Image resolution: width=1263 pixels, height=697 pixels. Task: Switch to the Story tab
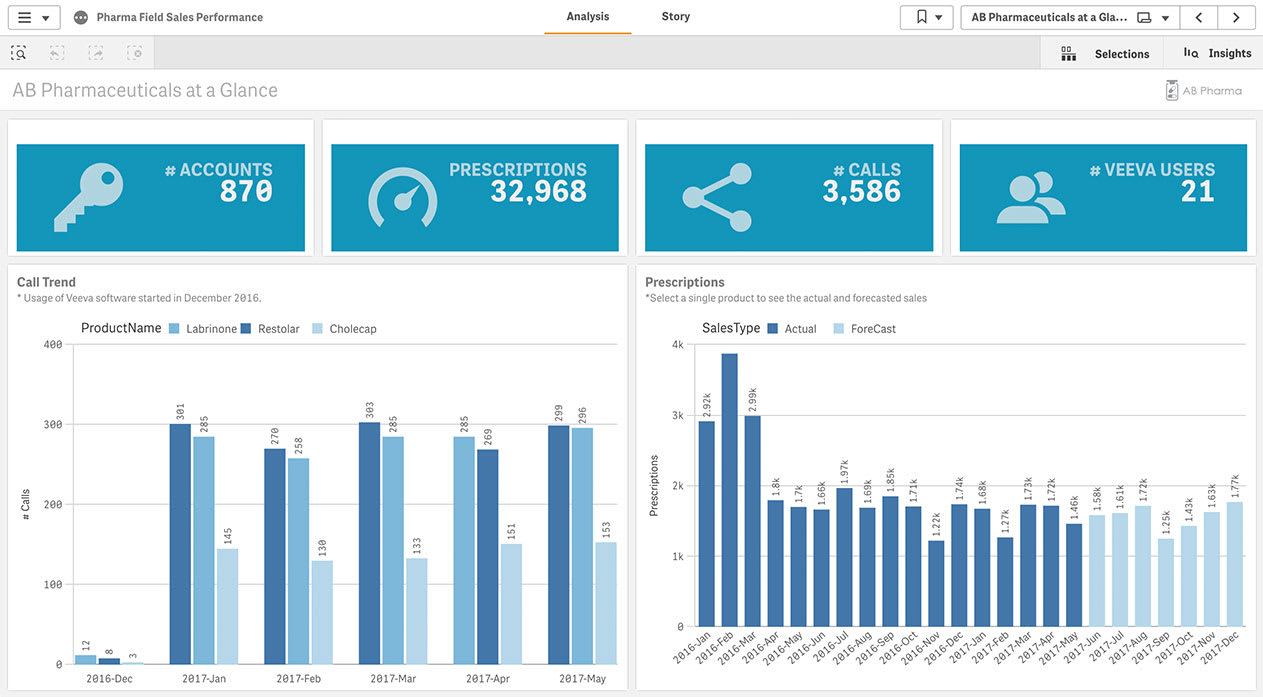tap(676, 17)
